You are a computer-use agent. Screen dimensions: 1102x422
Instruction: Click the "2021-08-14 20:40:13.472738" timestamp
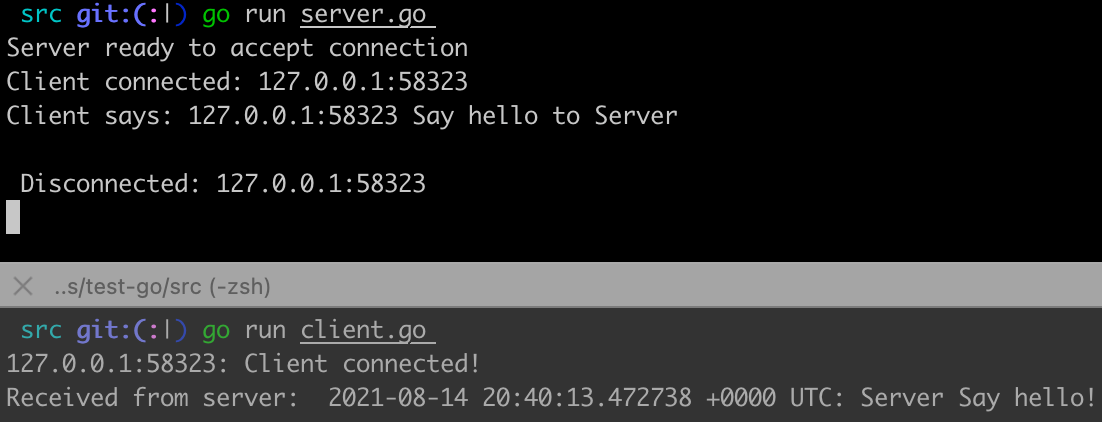(x=510, y=398)
